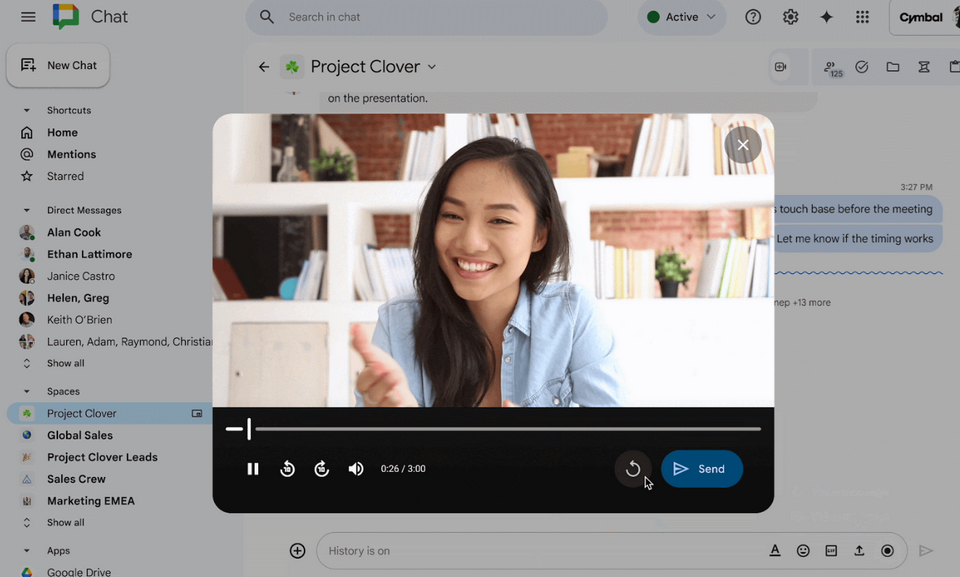Start a New Chat

click(x=58, y=66)
